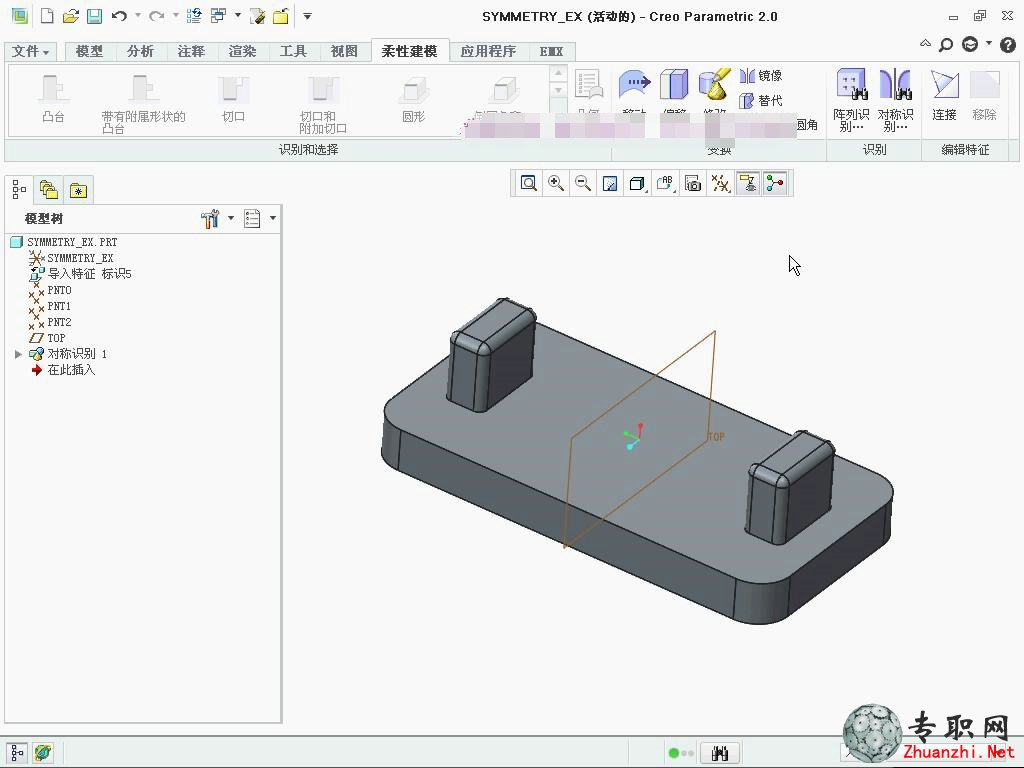Minimize the ribbon with the up chevron
The width and height of the screenshot is (1024, 768).
925,44
